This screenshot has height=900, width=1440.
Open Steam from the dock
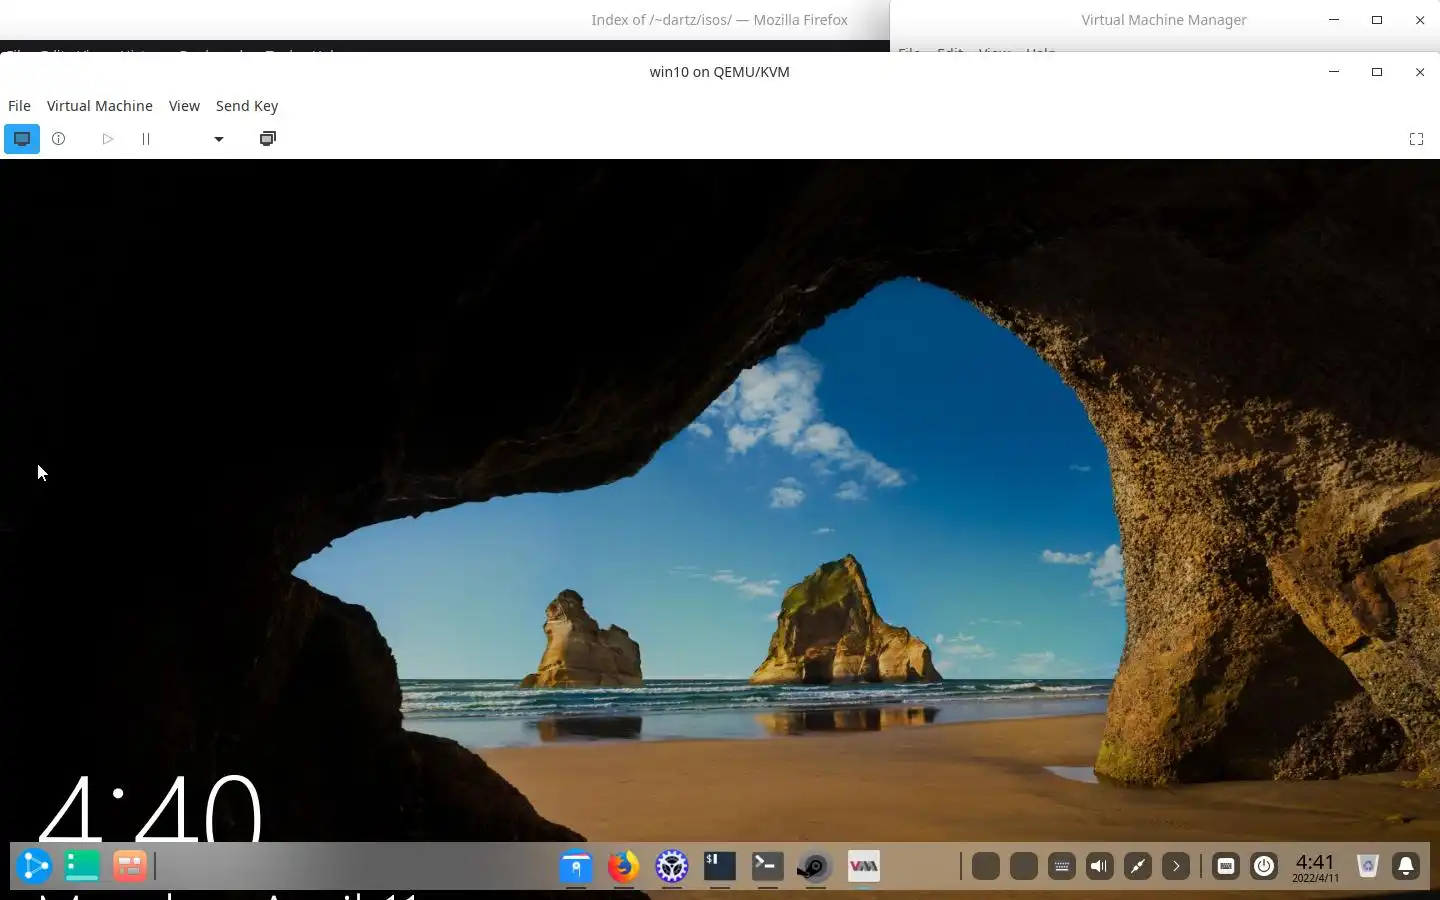(815, 866)
